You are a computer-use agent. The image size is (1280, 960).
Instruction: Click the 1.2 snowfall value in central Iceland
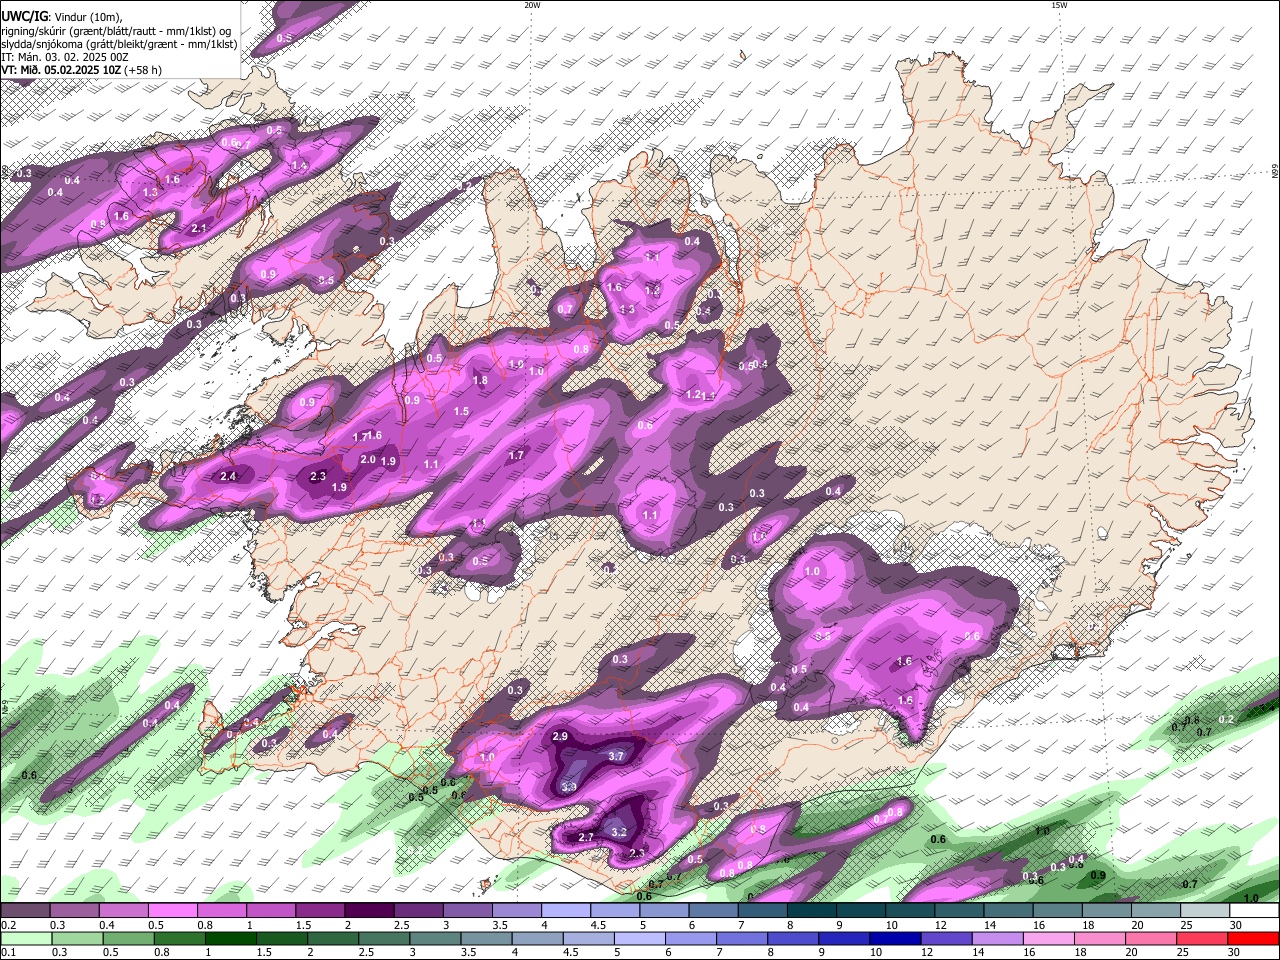pyautogui.click(x=693, y=395)
